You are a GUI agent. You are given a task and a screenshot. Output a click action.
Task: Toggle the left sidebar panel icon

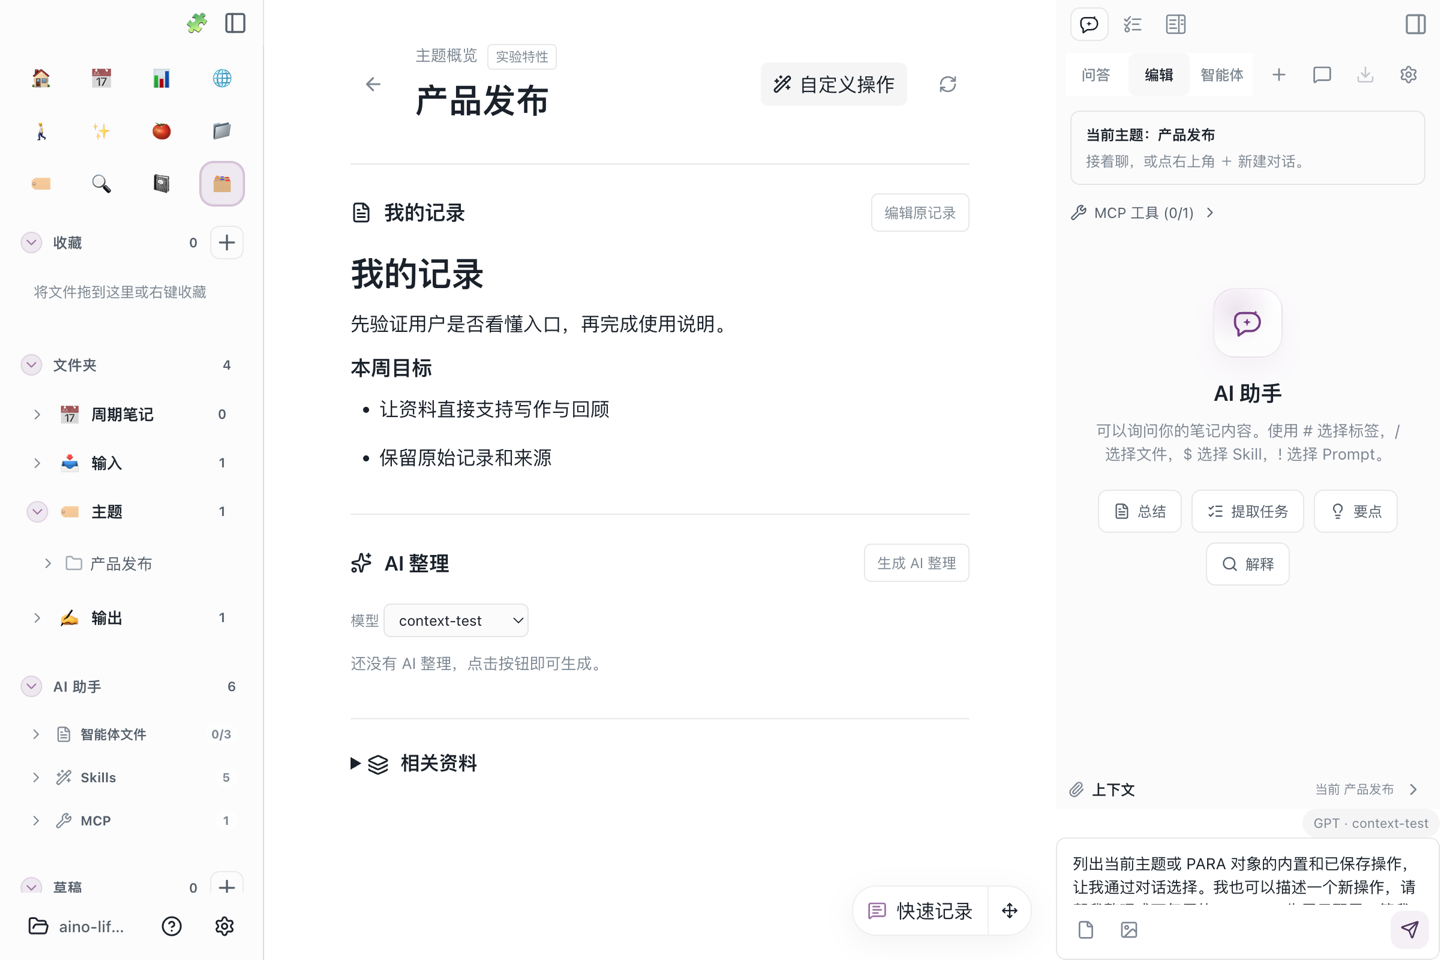(236, 23)
